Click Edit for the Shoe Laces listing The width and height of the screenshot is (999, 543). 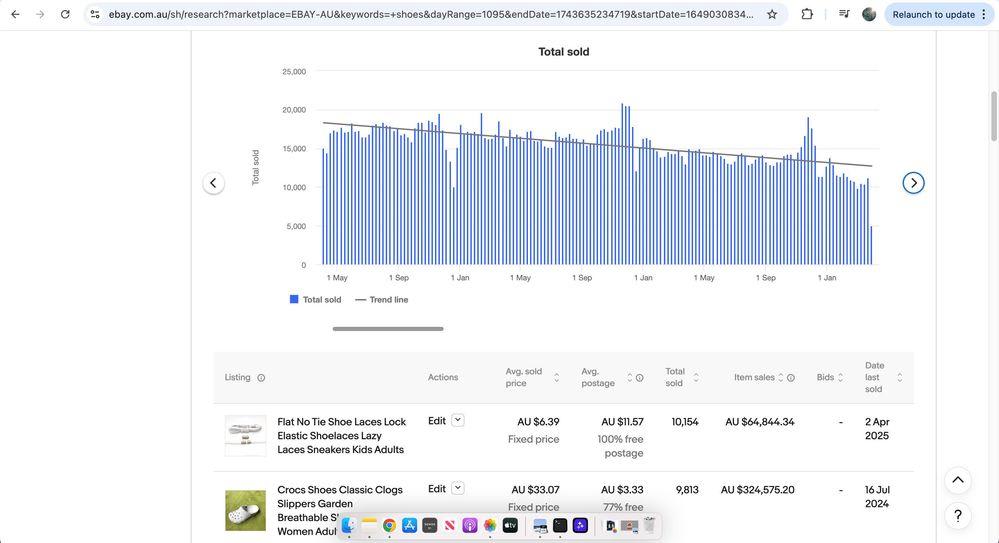point(436,421)
